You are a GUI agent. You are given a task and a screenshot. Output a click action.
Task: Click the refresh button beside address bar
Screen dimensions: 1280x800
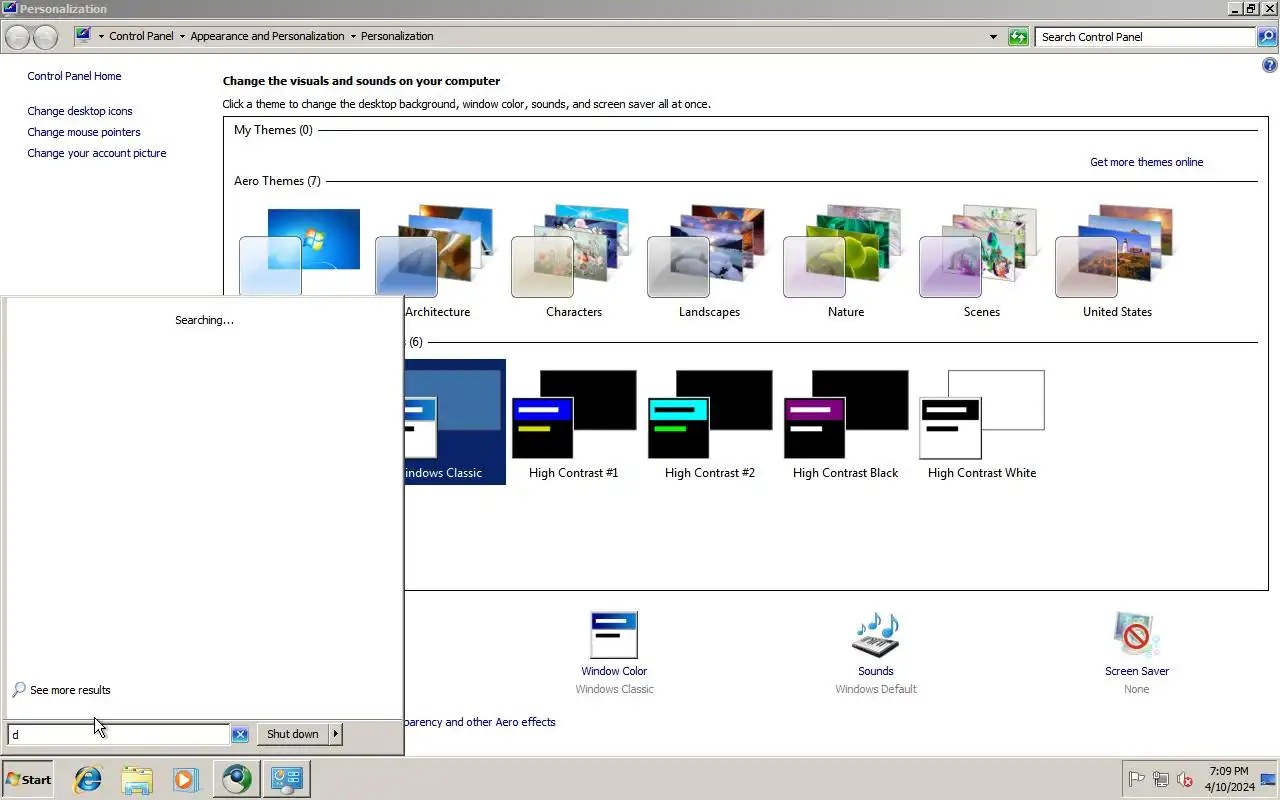(x=1018, y=37)
